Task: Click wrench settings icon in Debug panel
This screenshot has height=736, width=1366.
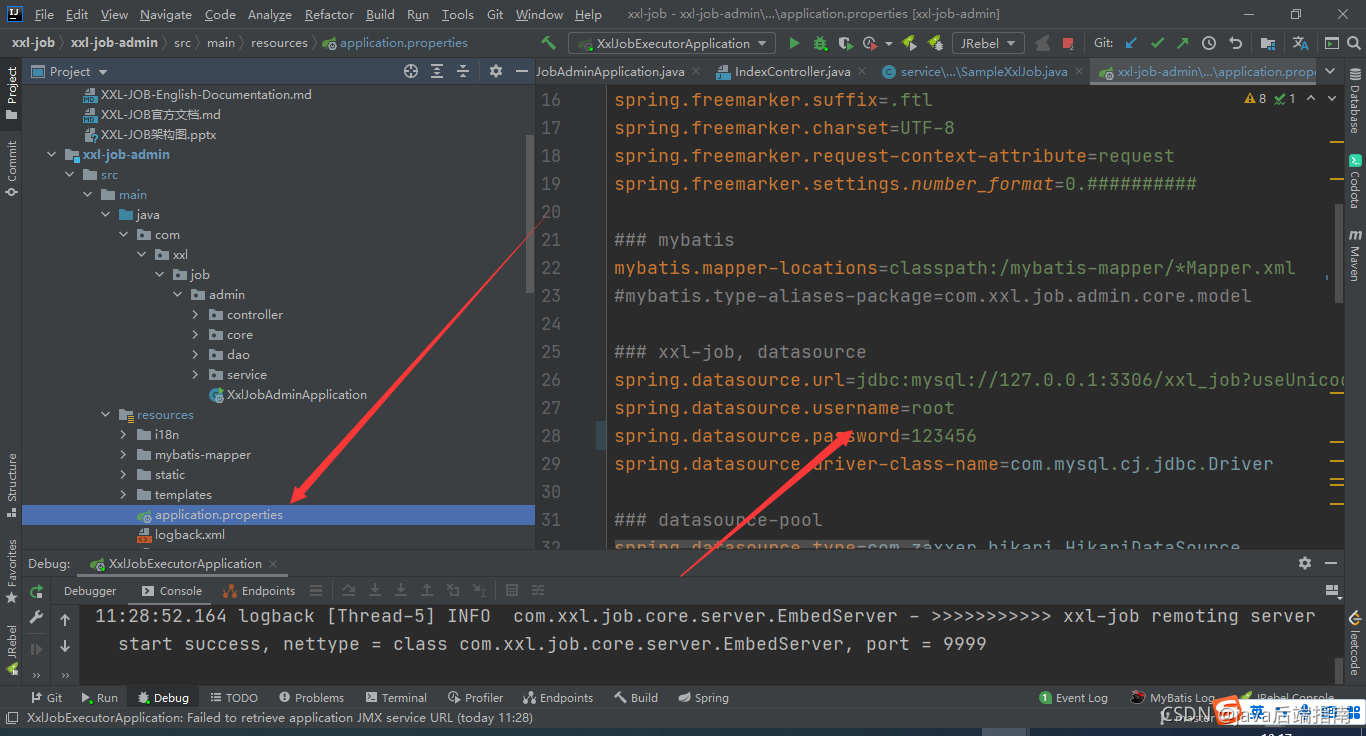Action: click(37, 619)
